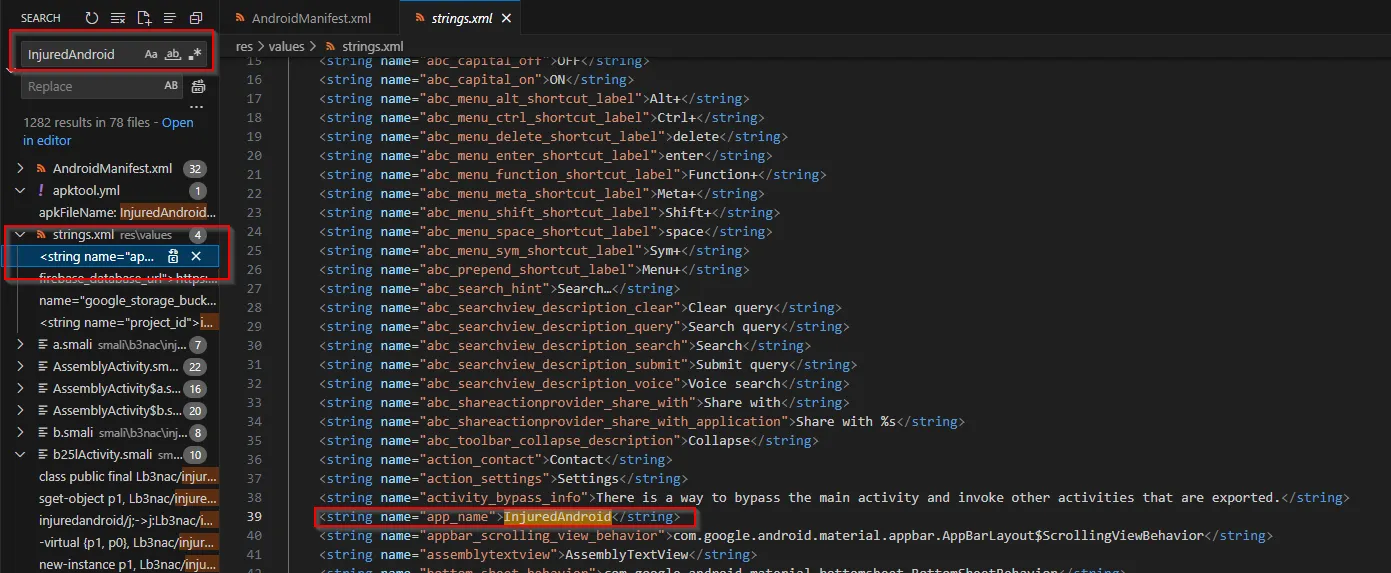Close the strings.xml editor tab
1391x573 pixels.
[x=506, y=18]
